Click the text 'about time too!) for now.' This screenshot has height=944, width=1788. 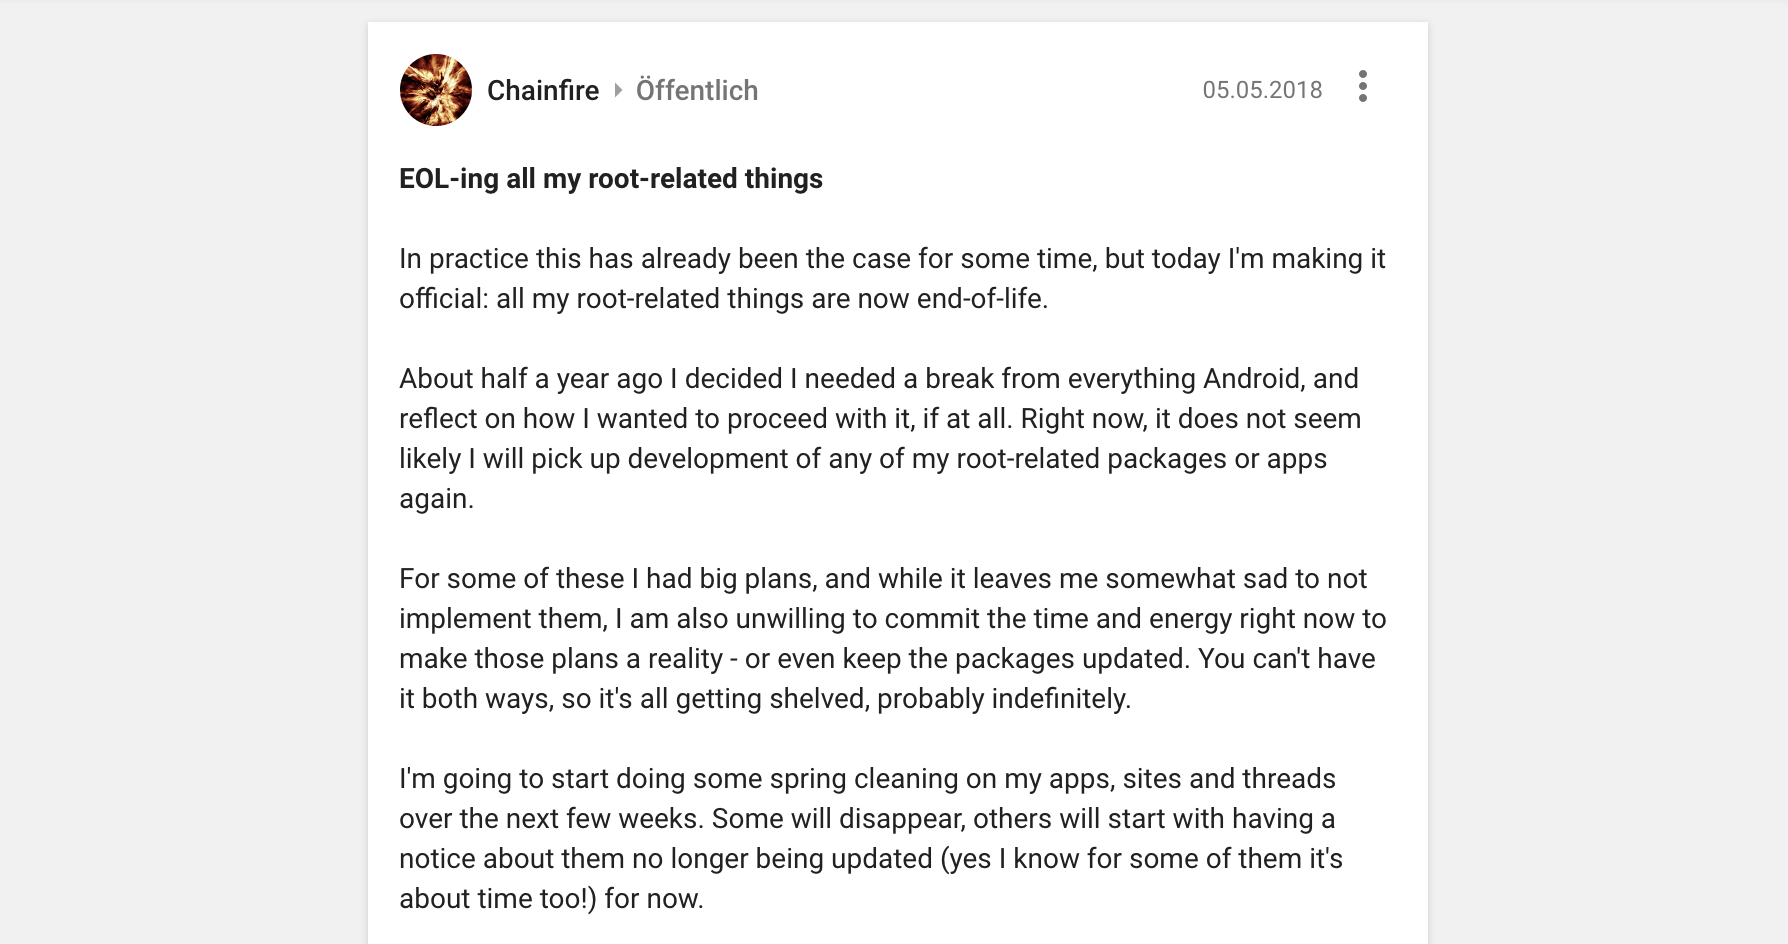551,899
